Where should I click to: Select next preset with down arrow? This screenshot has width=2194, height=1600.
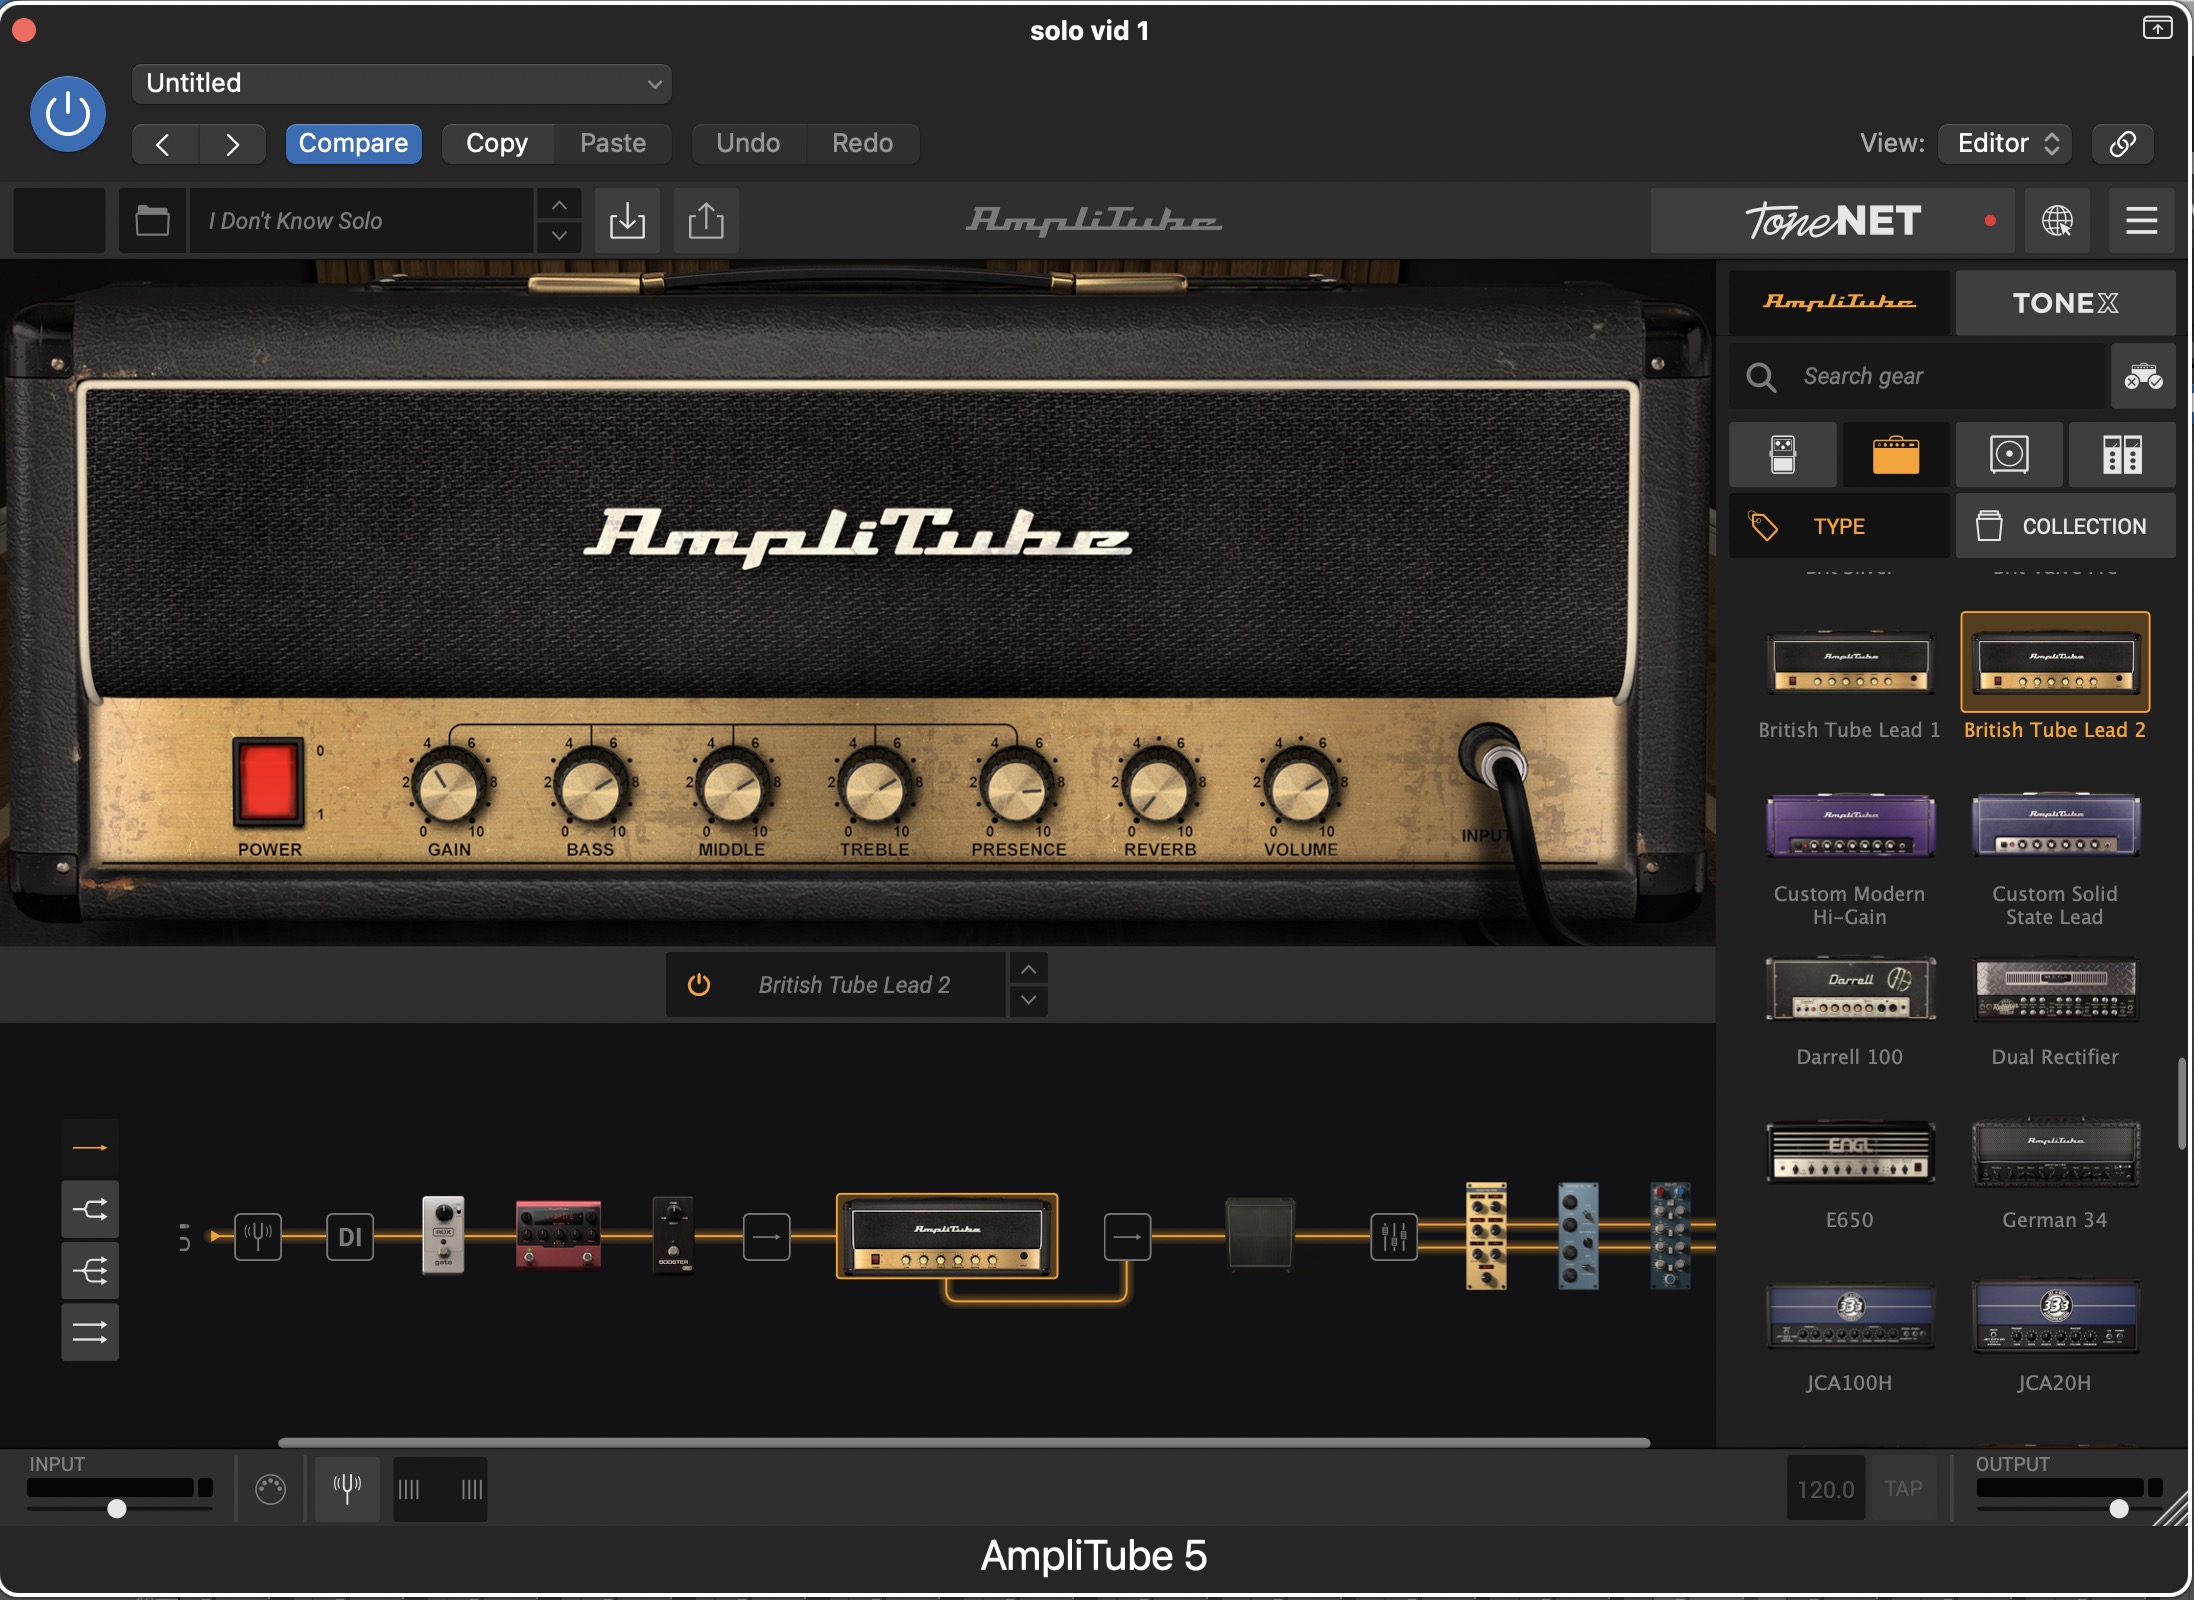559,236
